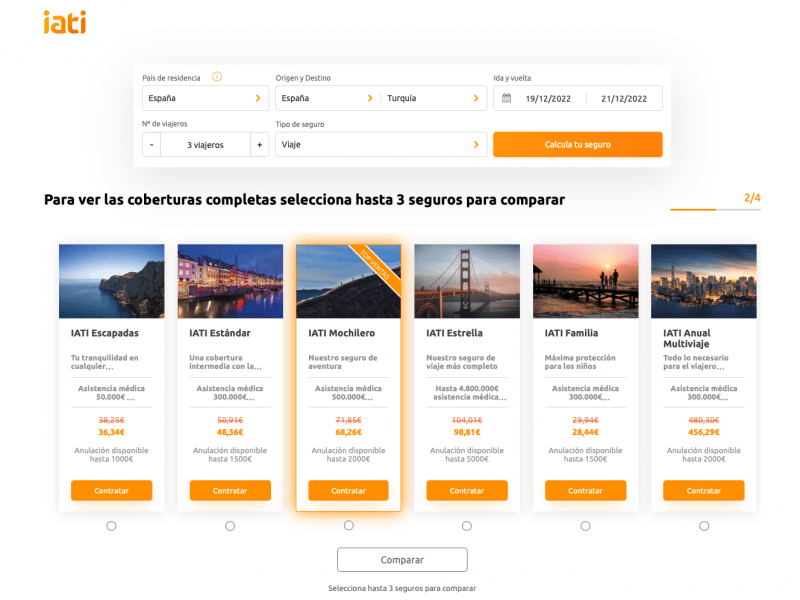Contratar the IATI Estándar insurance
800x600 pixels.
tap(230, 490)
